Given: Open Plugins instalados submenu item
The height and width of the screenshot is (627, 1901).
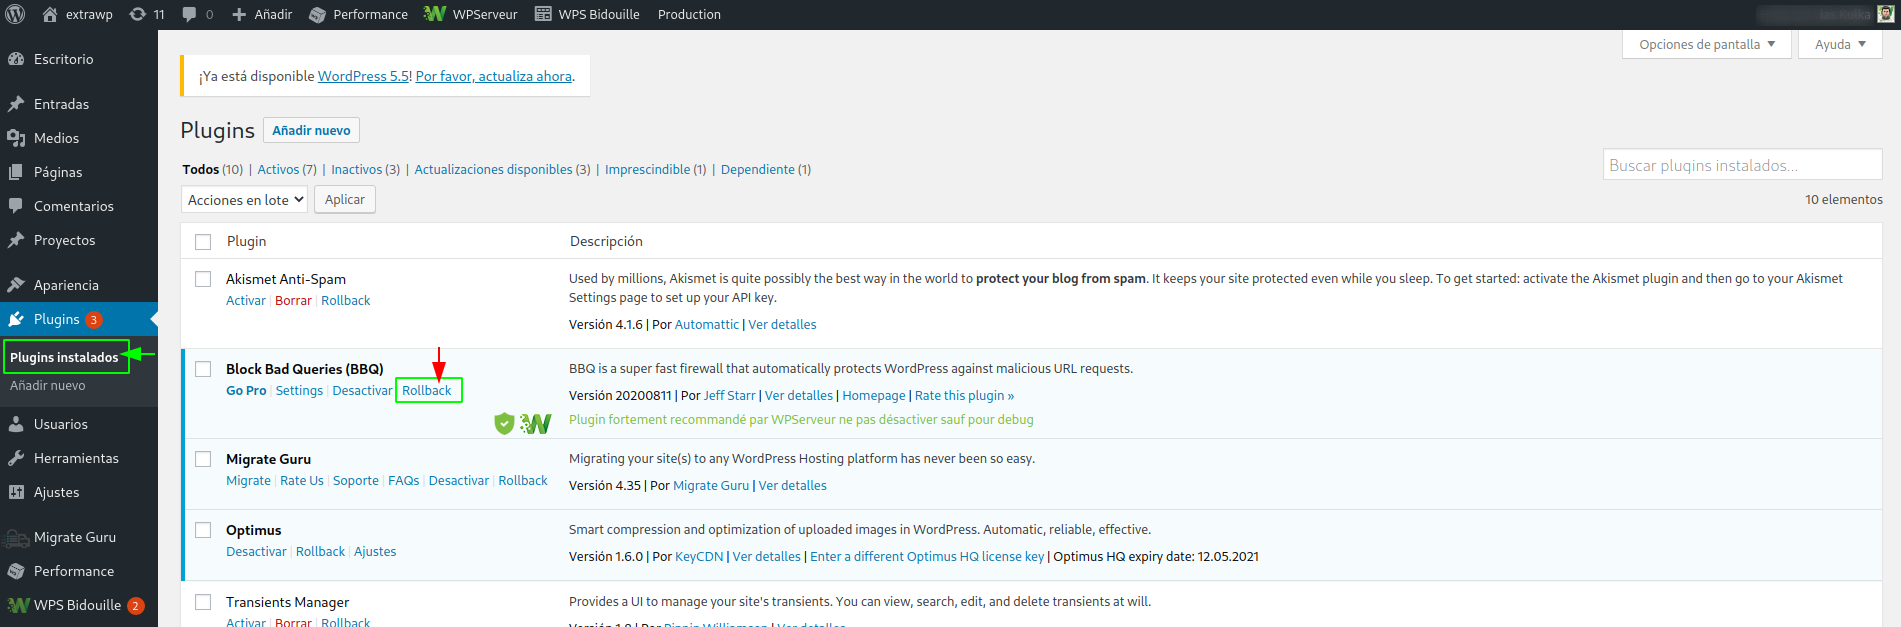Looking at the screenshot, I should (x=64, y=357).
